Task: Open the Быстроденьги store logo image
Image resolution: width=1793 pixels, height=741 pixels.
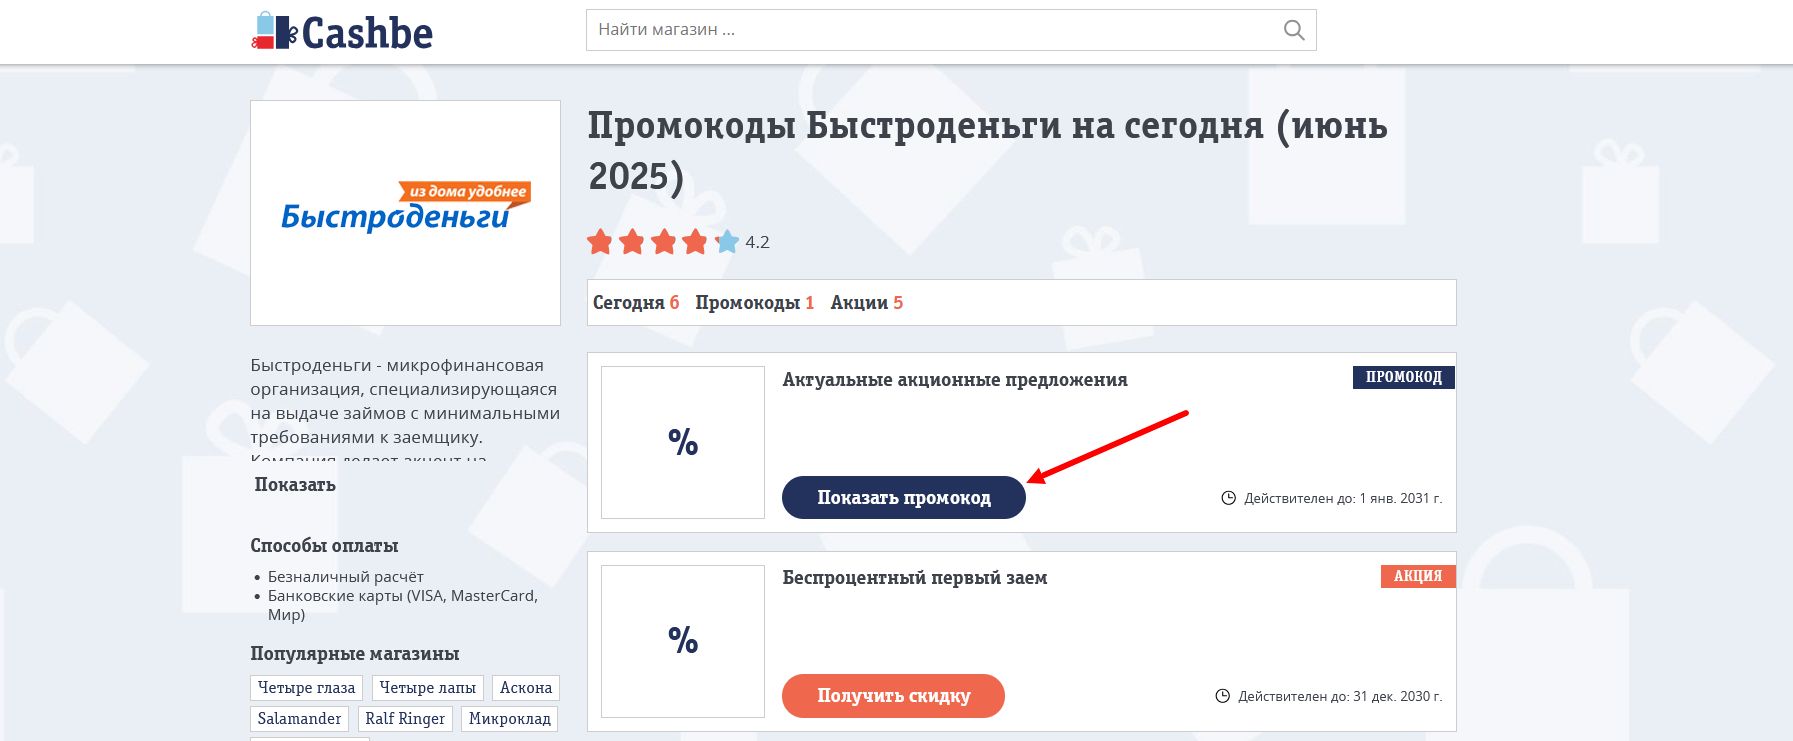Action: (405, 212)
